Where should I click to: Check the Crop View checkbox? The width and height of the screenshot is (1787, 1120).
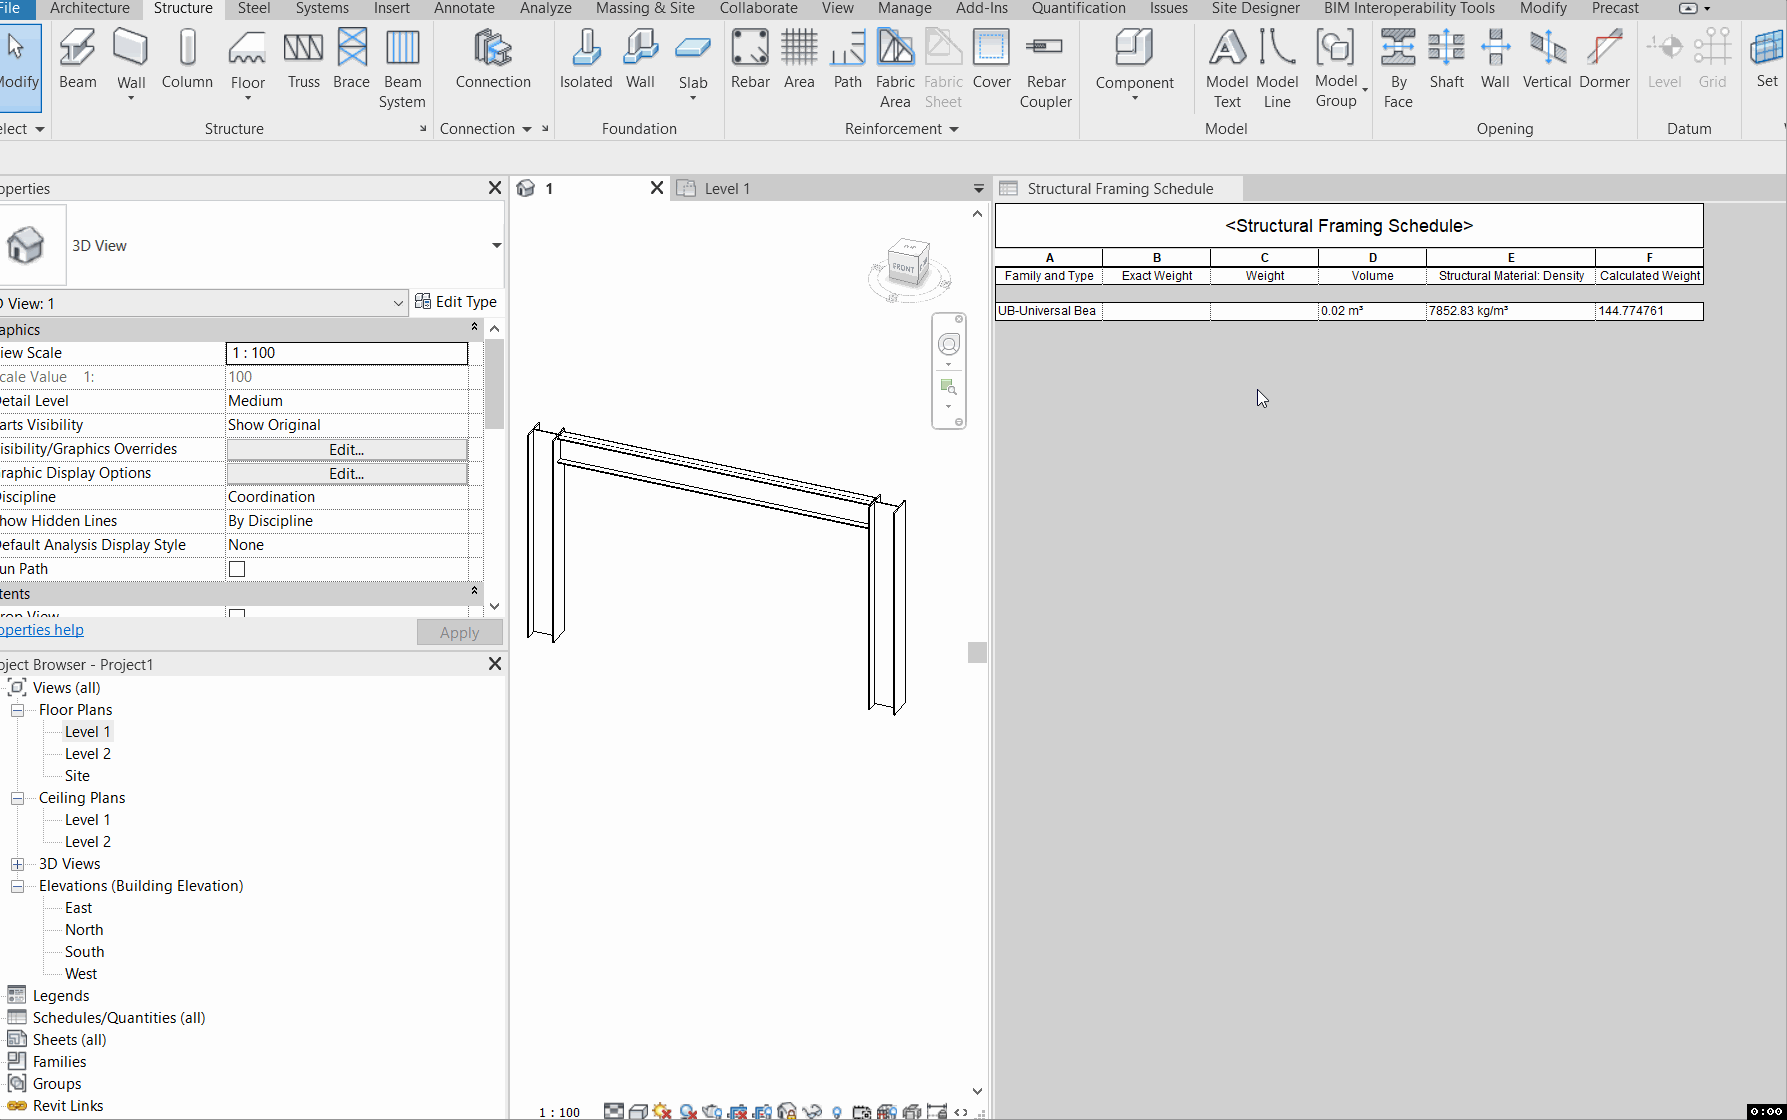pyautogui.click(x=236, y=615)
